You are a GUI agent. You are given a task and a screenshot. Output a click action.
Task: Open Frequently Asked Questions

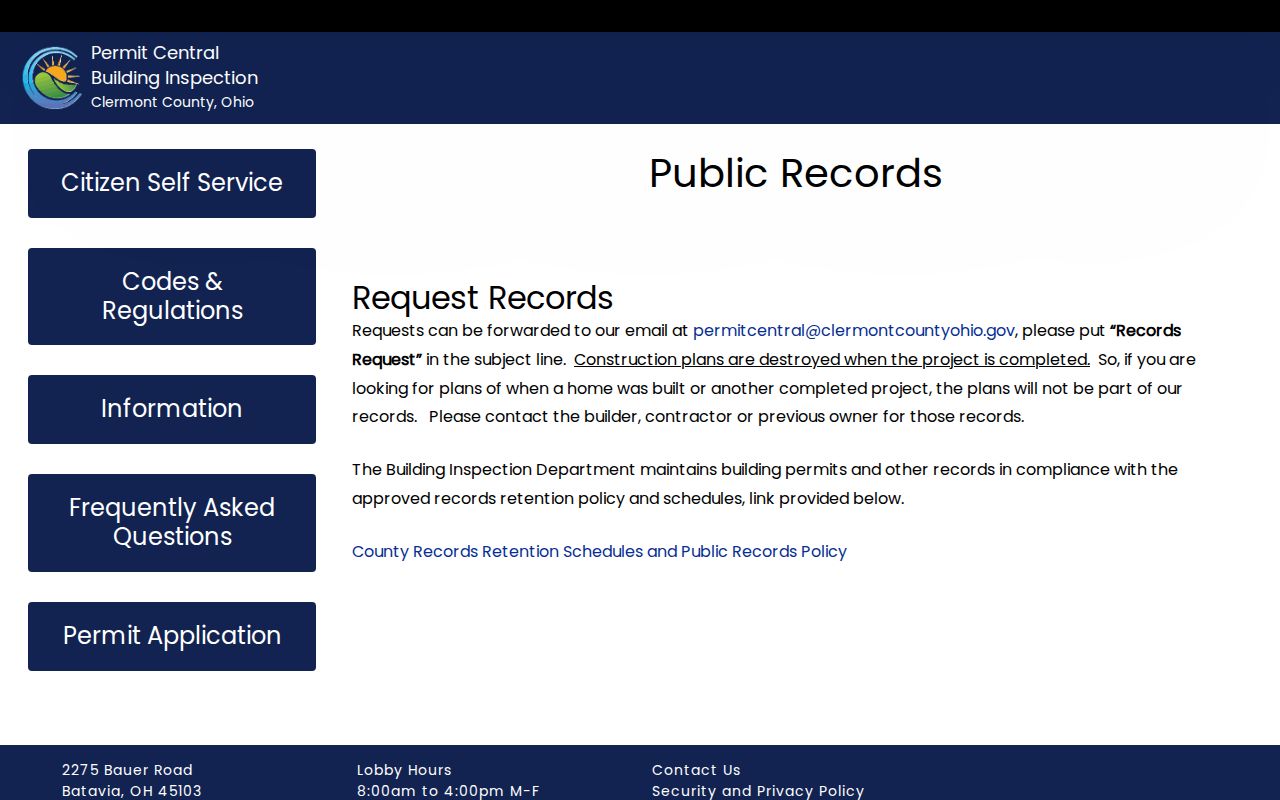(x=172, y=523)
